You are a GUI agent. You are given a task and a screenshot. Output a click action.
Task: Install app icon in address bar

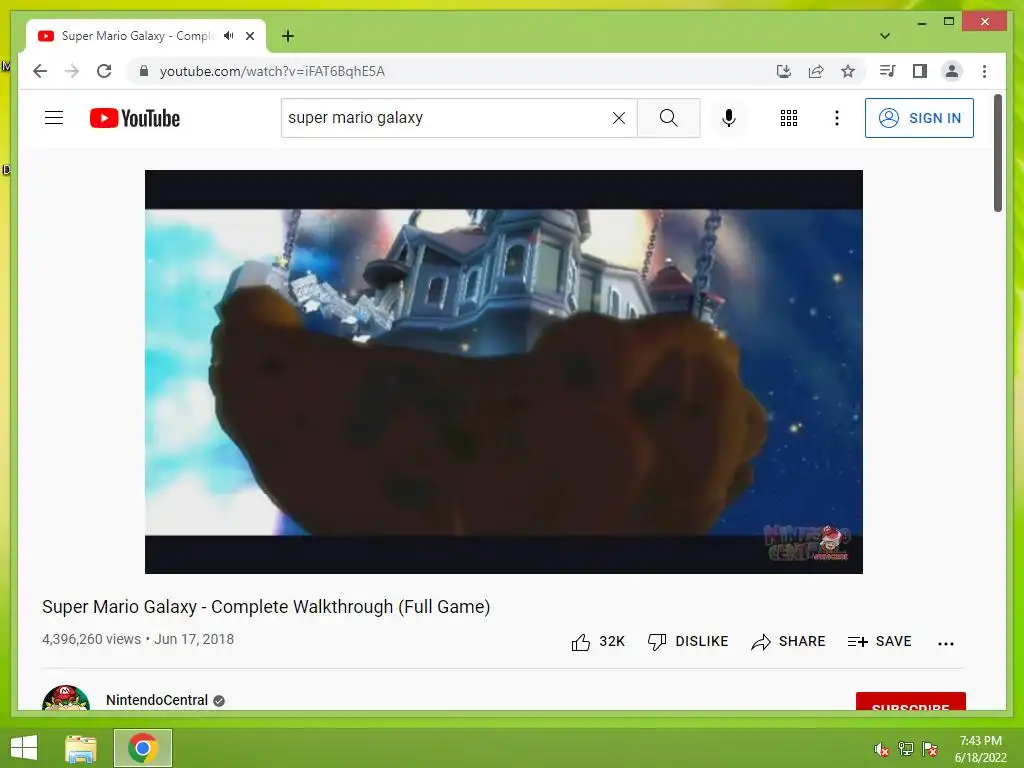coord(784,71)
